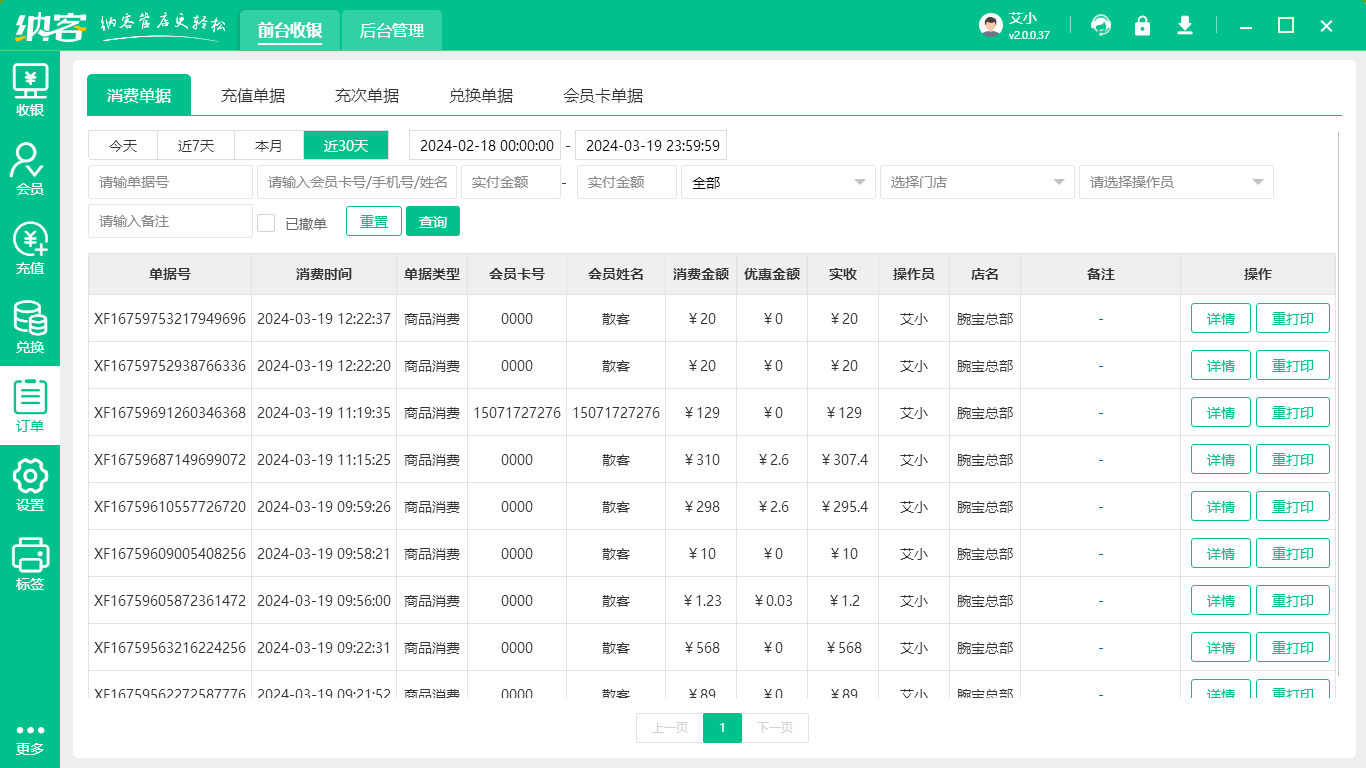Click the lock icon in title bar
Viewport: 1366px width, 768px height.
tap(1143, 25)
